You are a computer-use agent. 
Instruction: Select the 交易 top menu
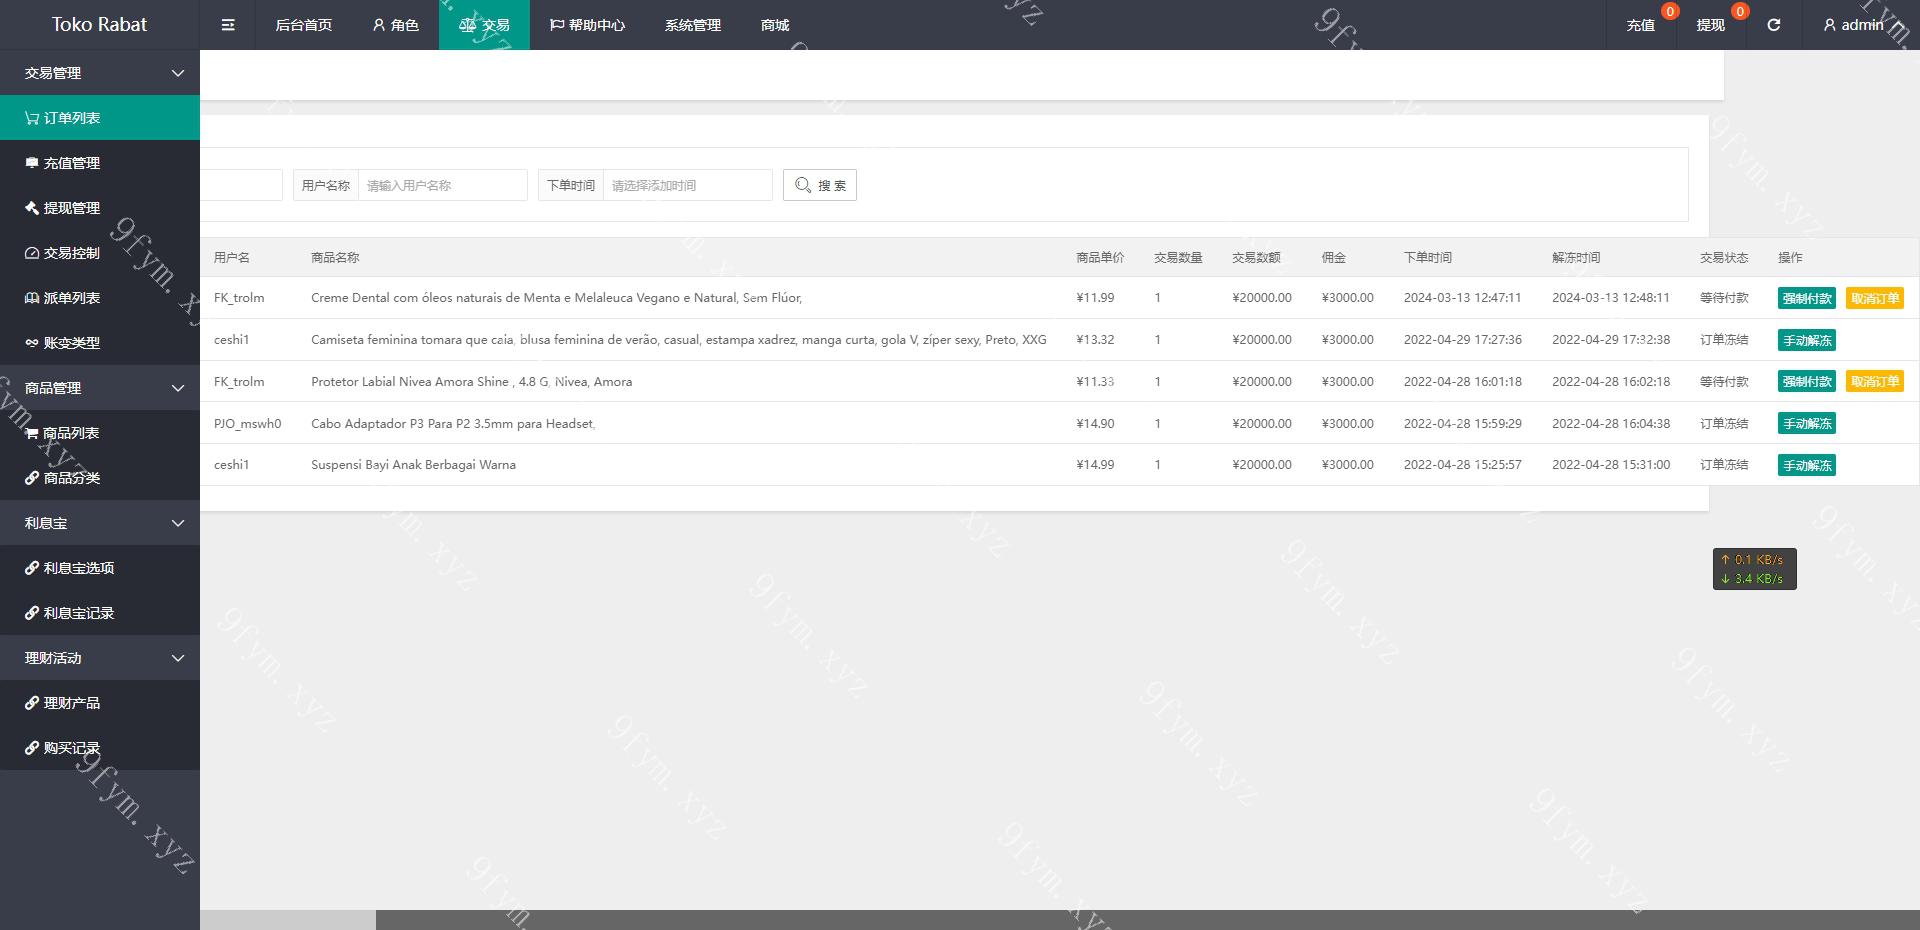[484, 25]
